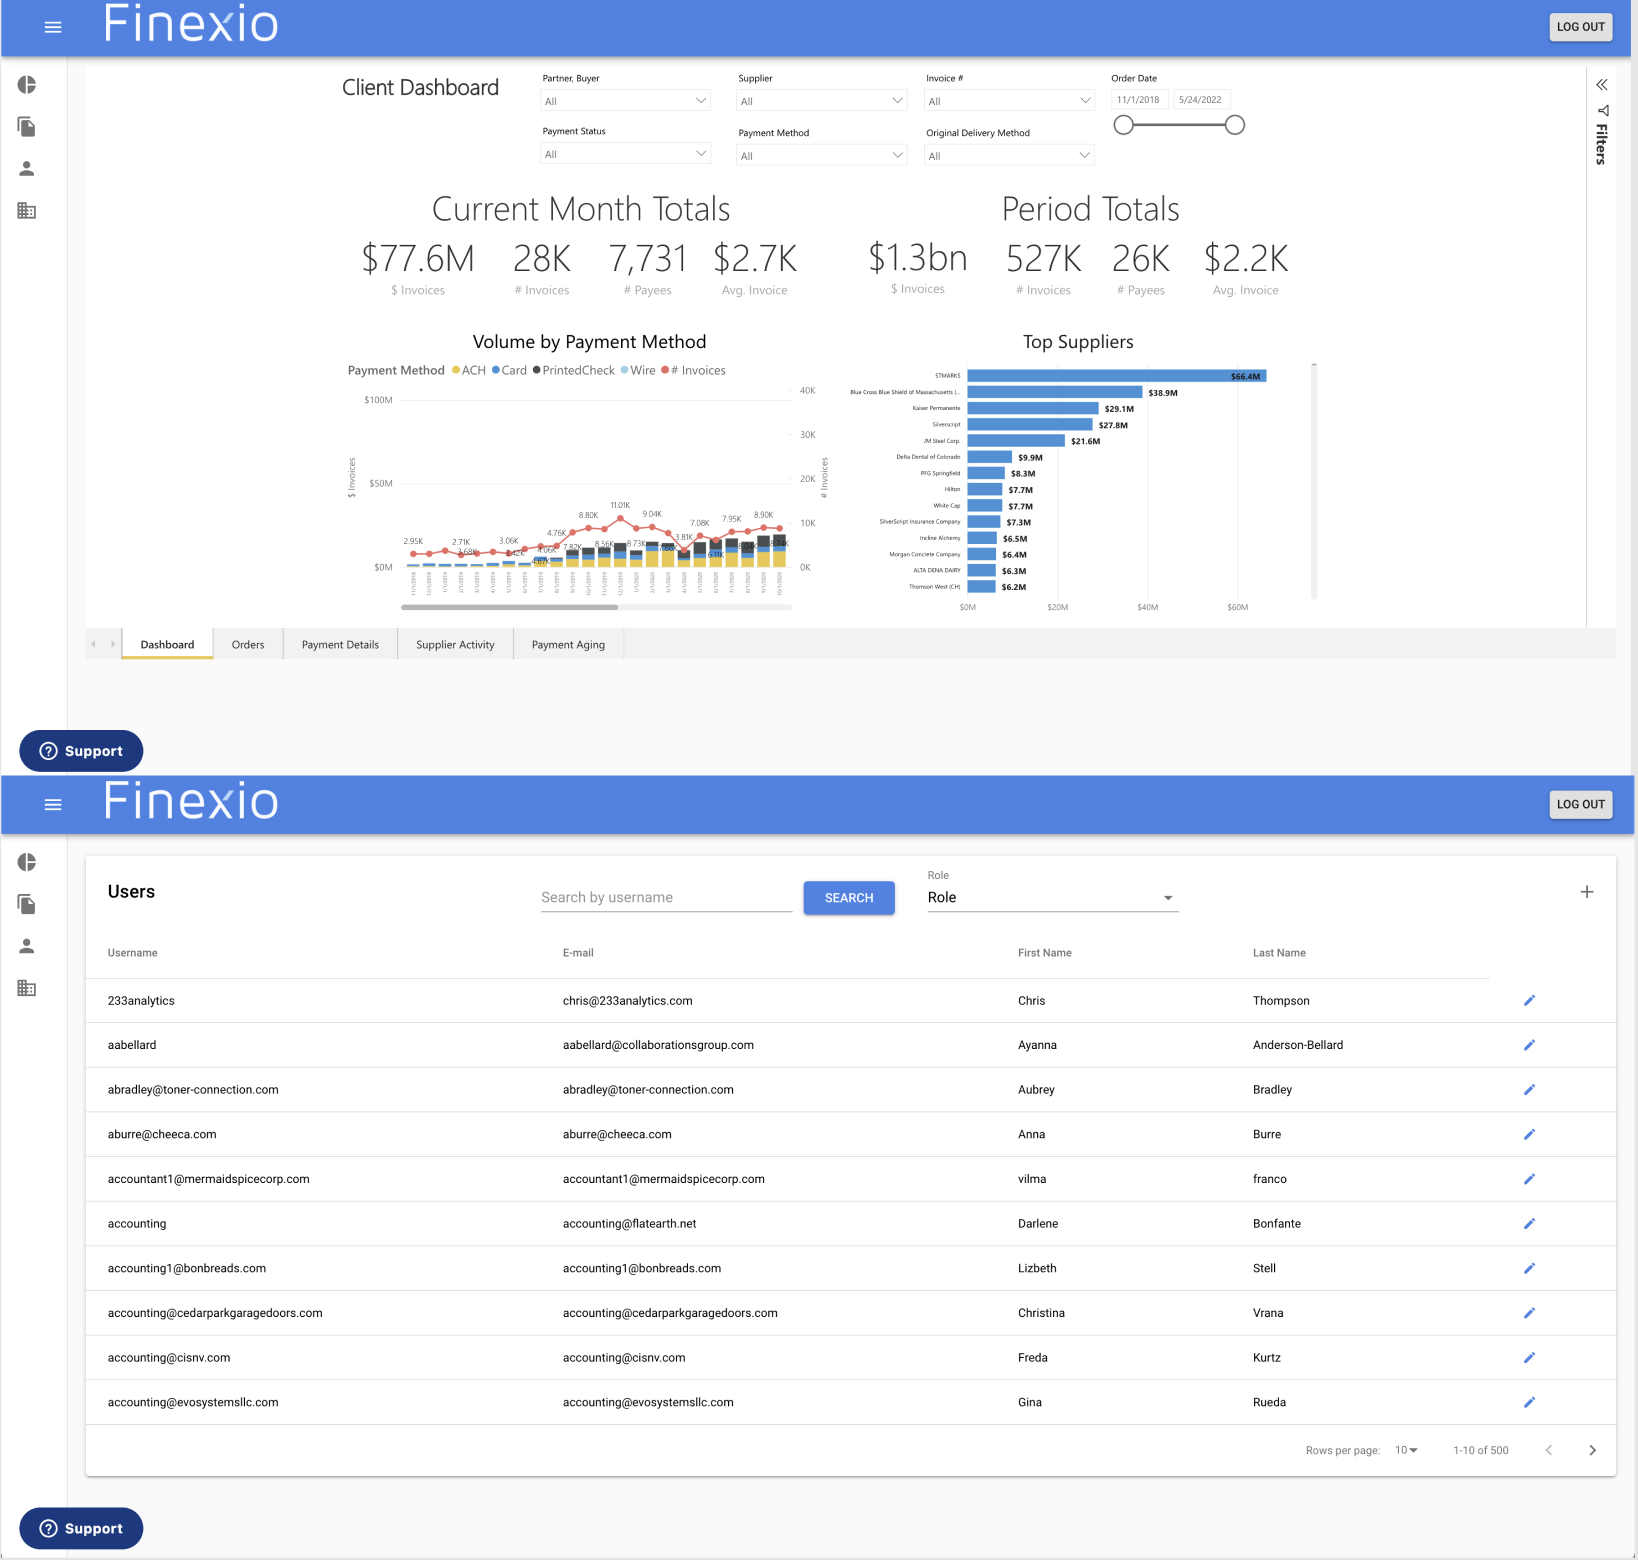Edit Darlene Bonfante row pencil icon
This screenshot has width=1638, height=1560.
(1529, 1224)
